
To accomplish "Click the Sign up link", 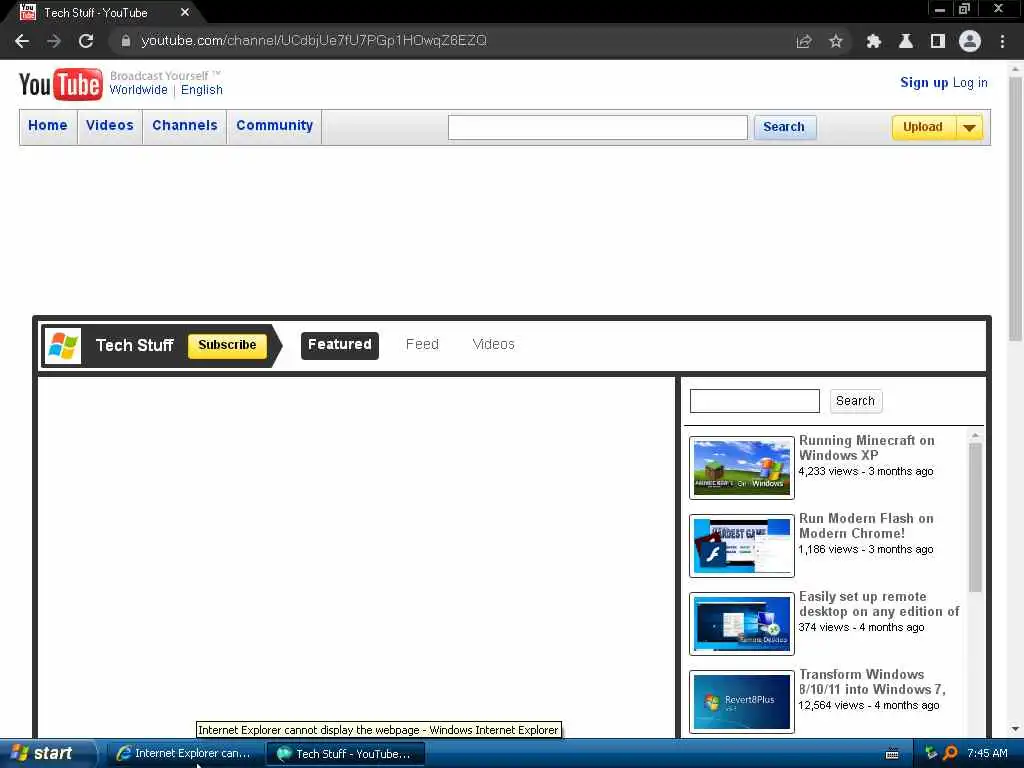I will coord(924,83).
